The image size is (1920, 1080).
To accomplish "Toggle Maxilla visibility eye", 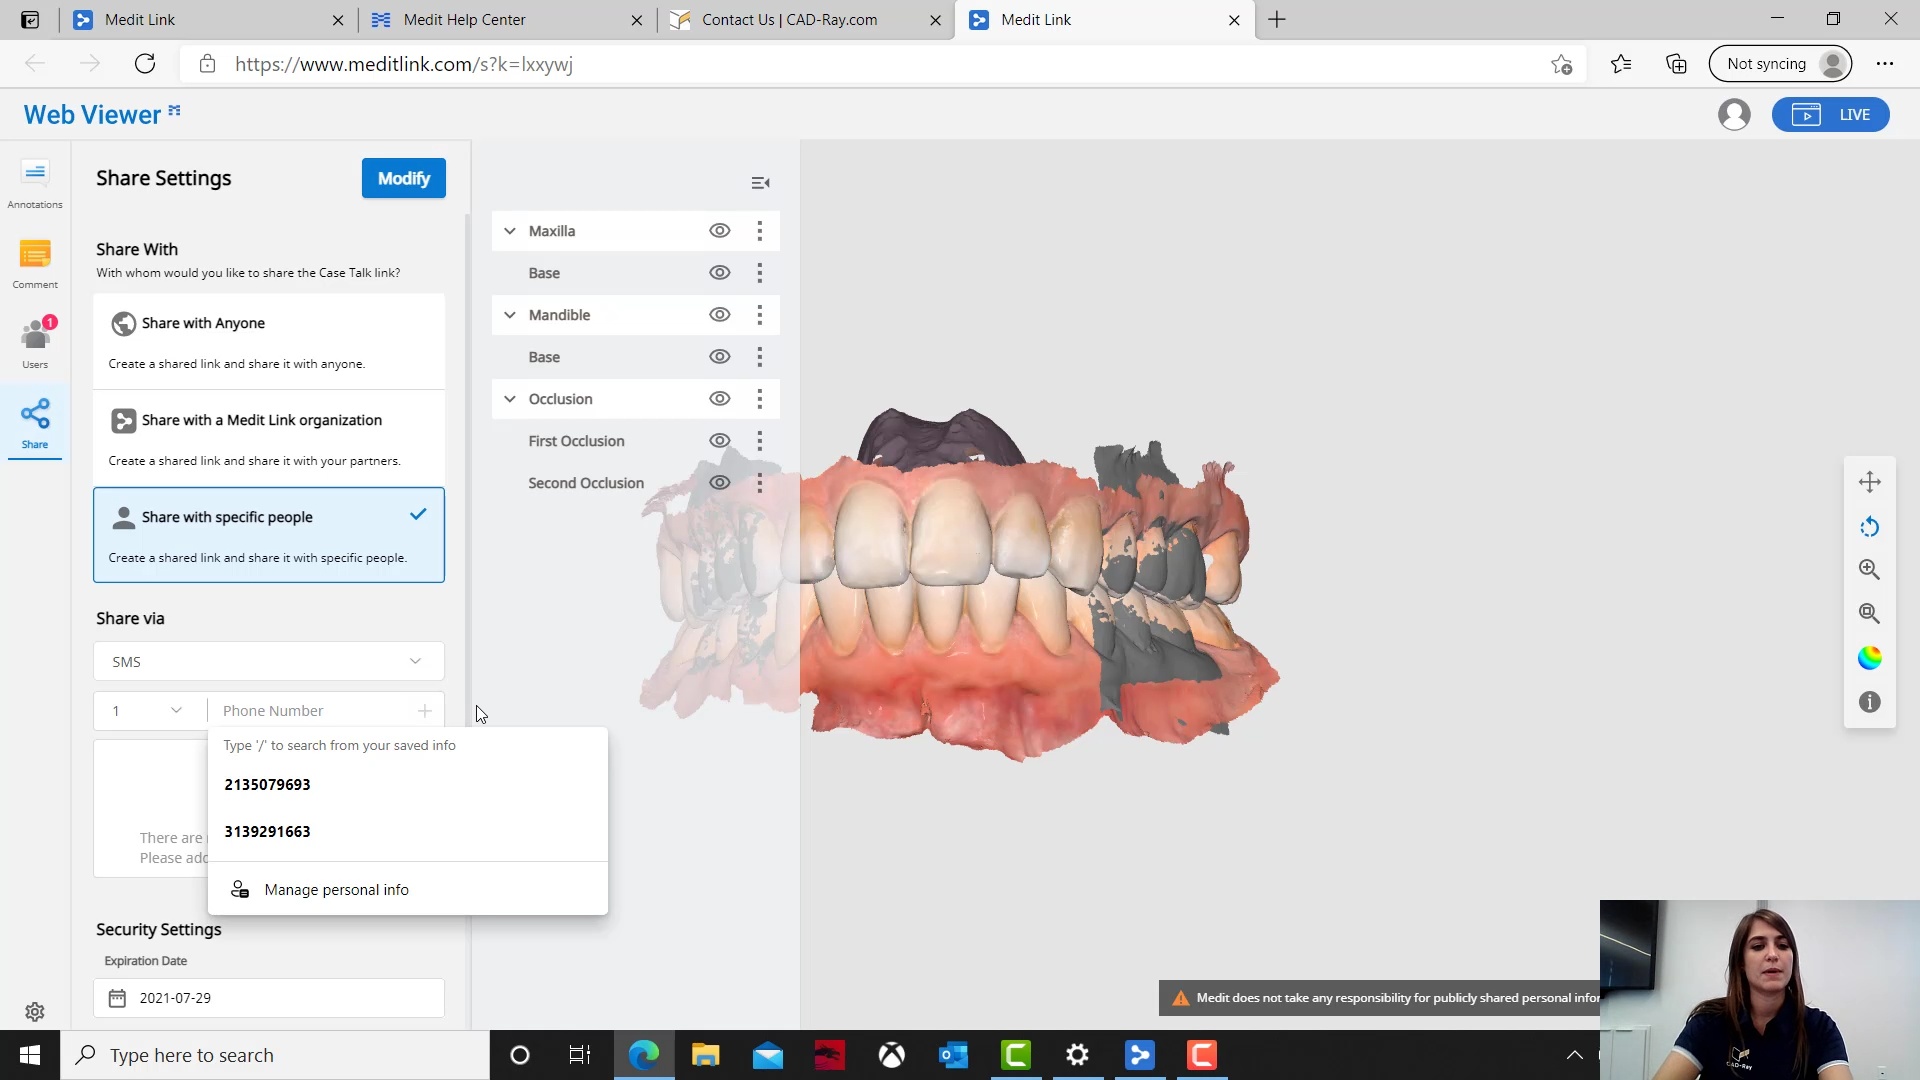I will [719, 231].
